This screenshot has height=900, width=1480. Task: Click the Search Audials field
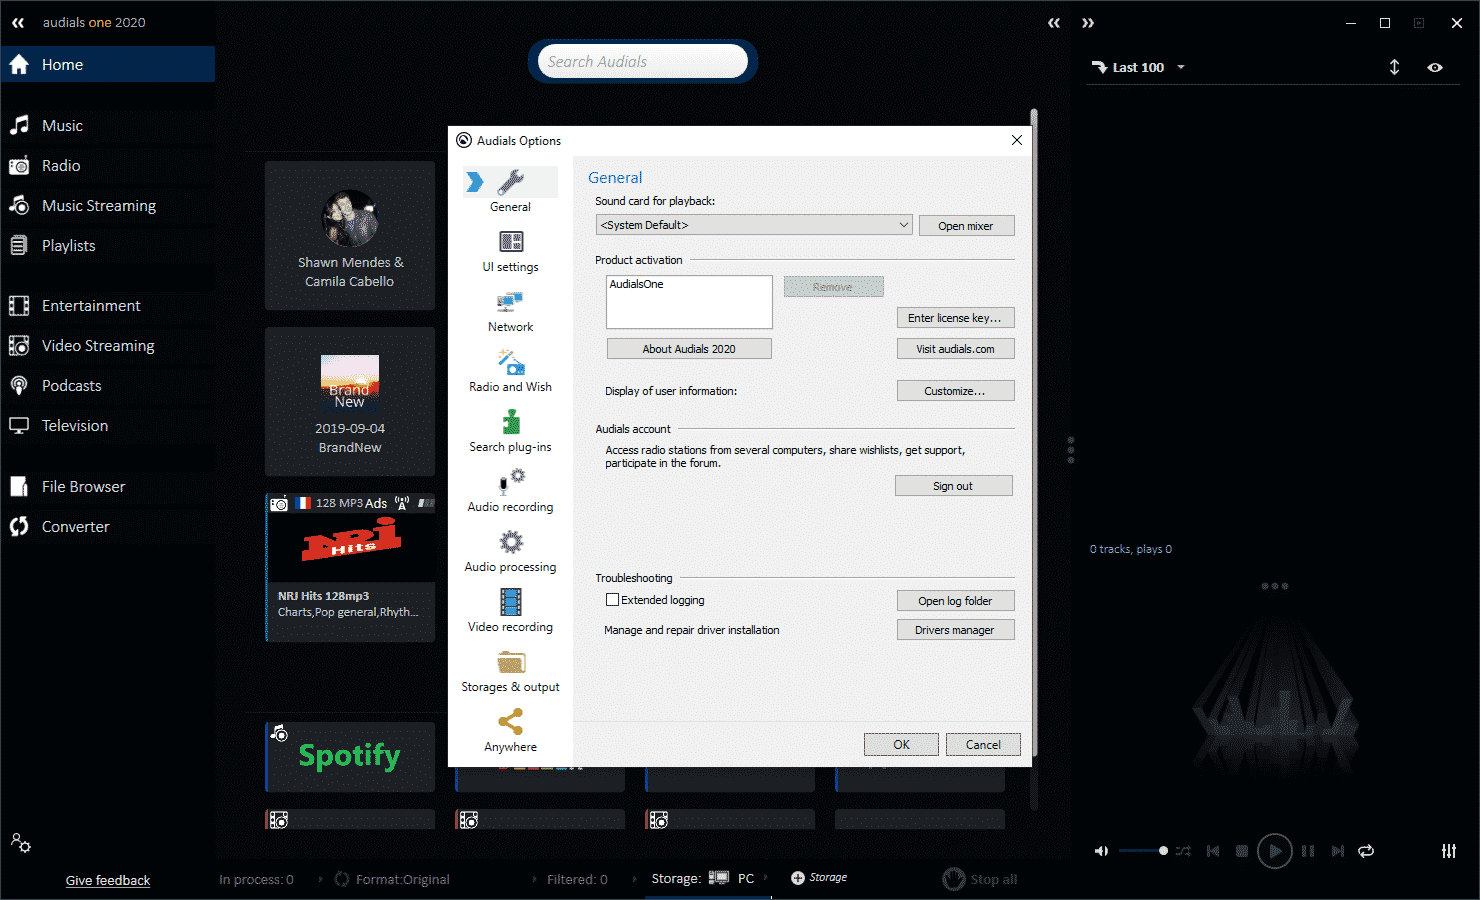(x=642, y=61)
